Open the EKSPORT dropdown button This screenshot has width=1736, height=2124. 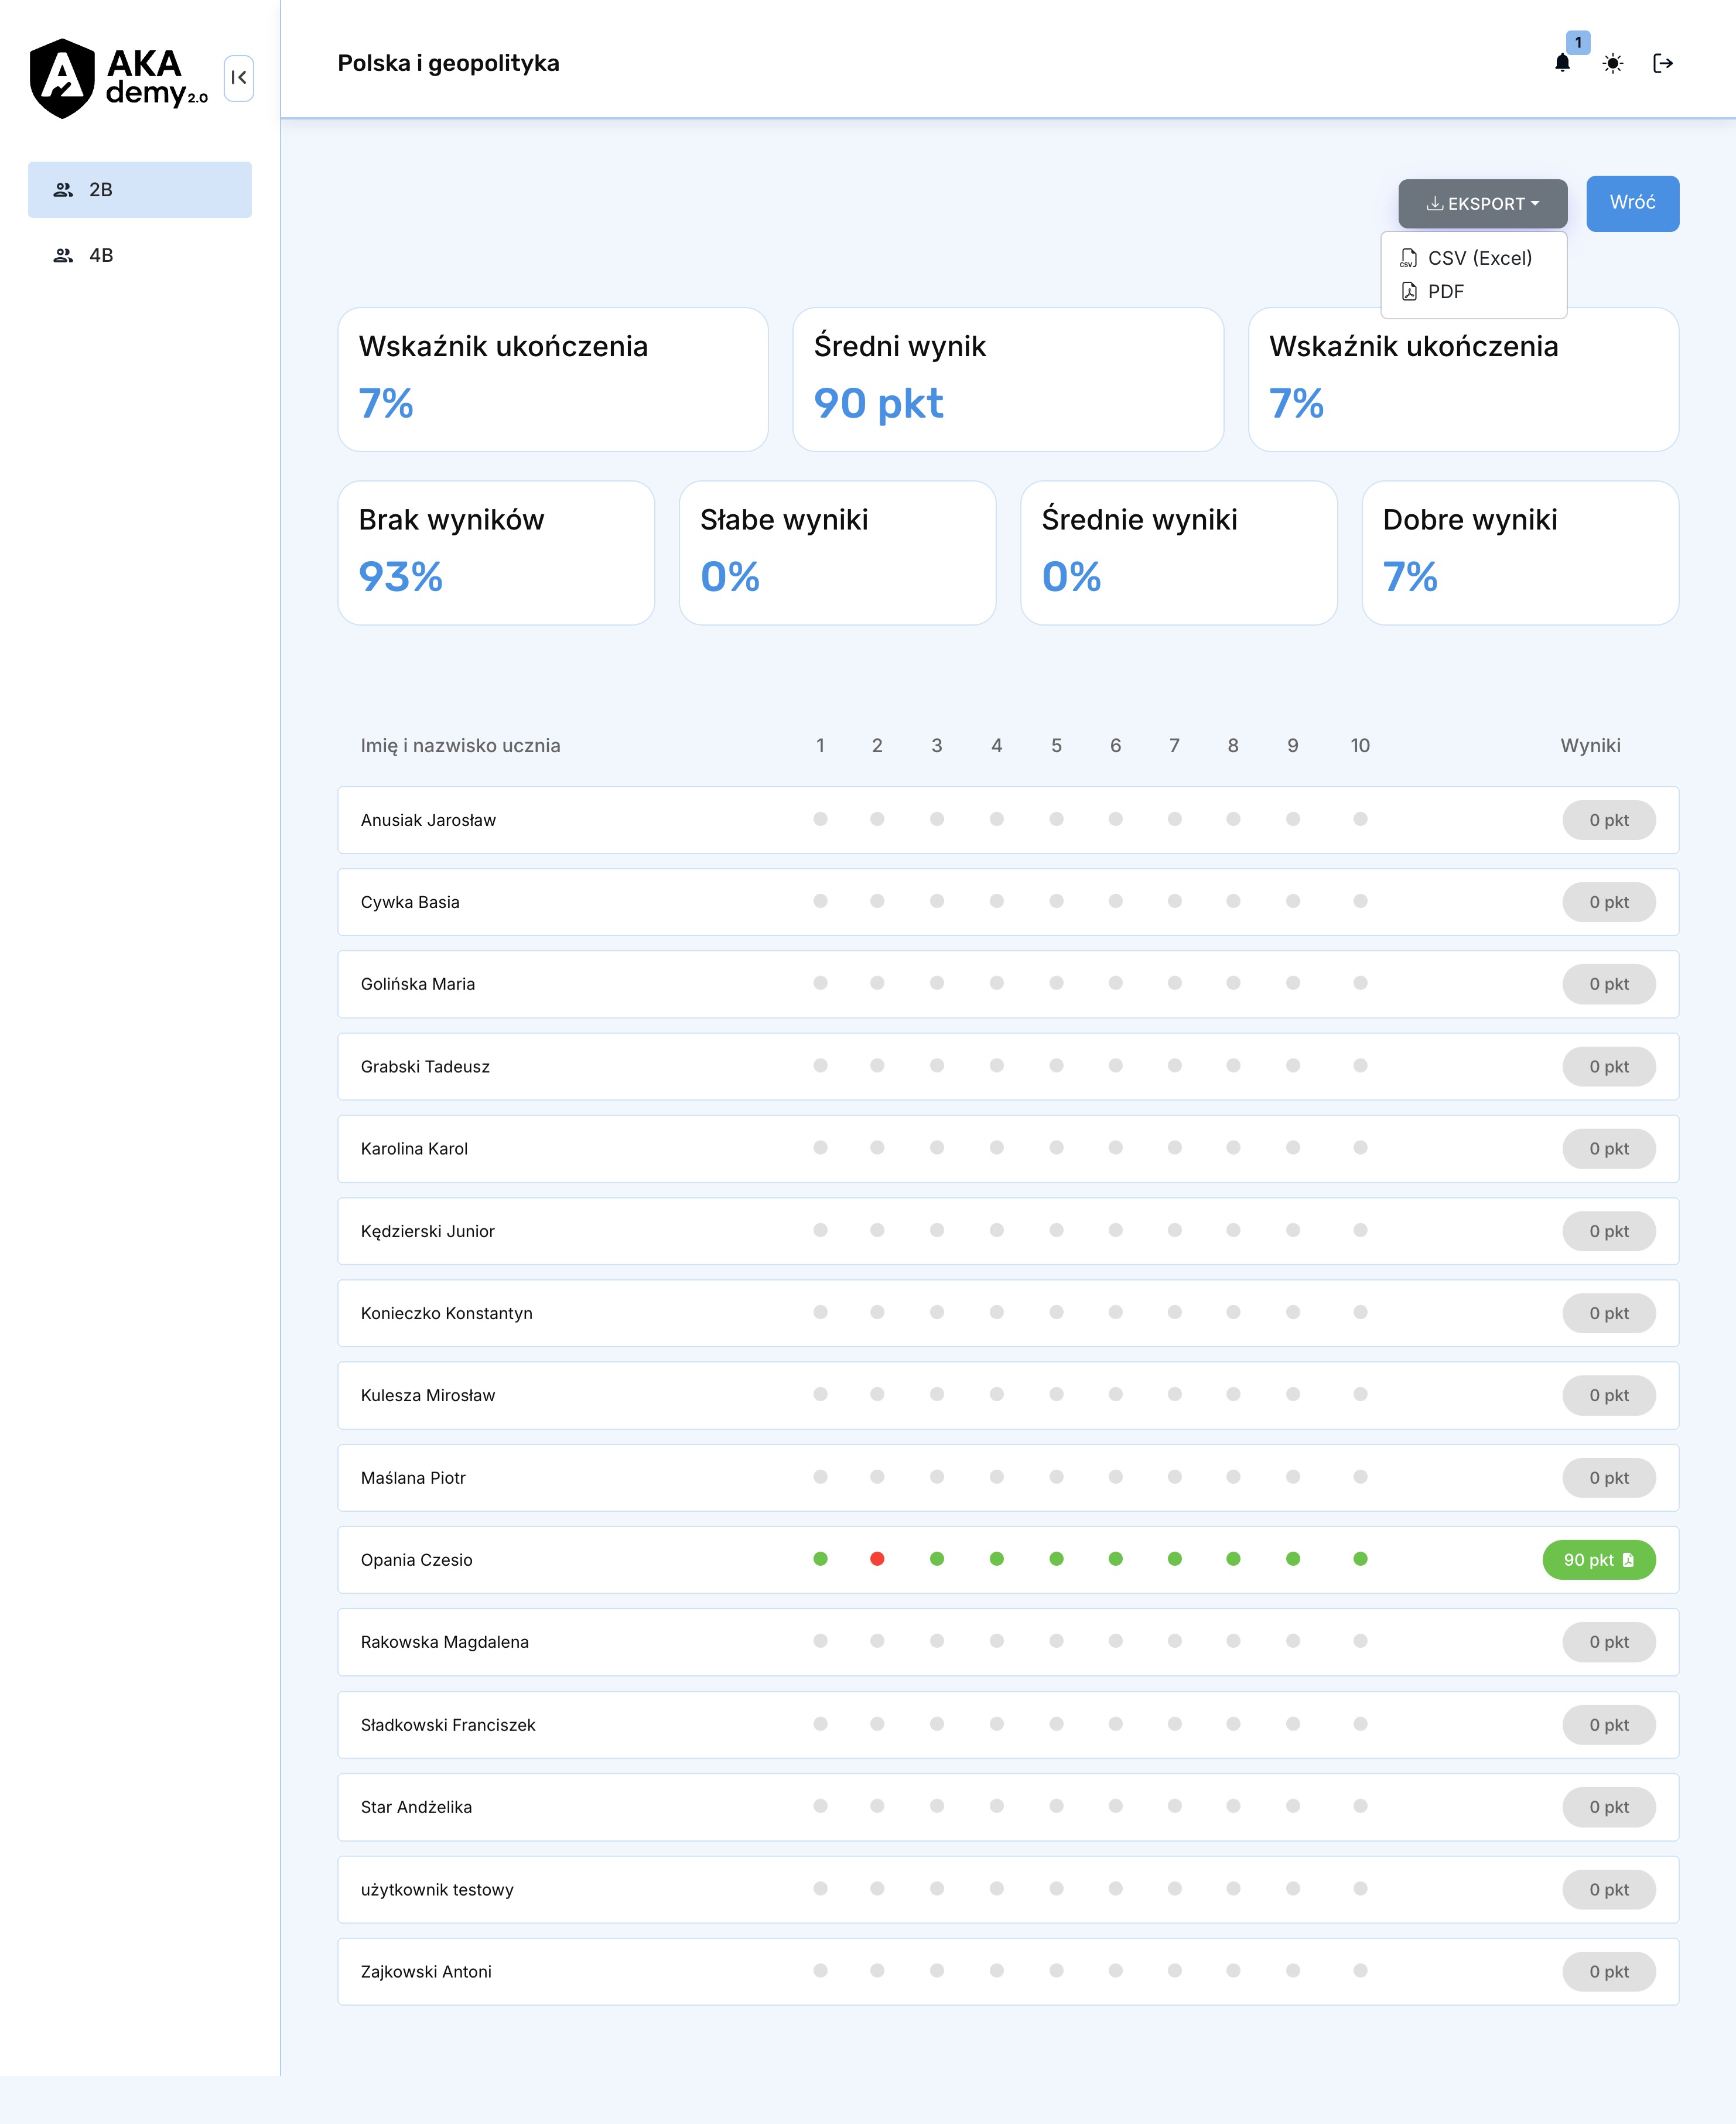coord(1482,204)
